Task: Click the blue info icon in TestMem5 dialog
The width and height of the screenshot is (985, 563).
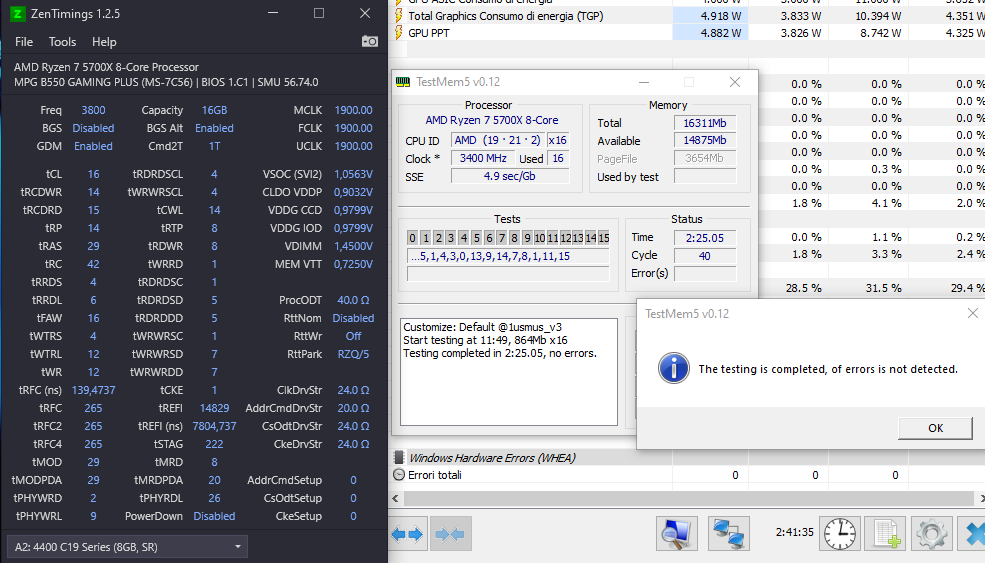Action: coord(673,368)
